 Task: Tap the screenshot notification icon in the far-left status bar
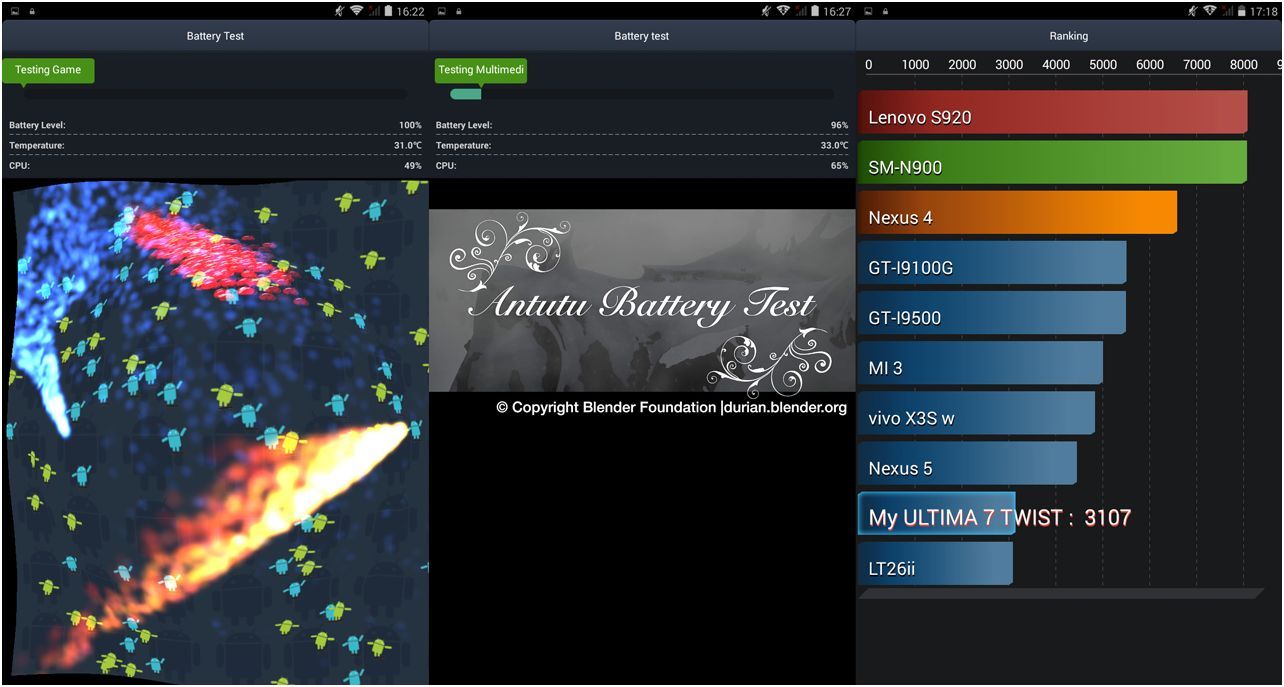click(x=15, y=11)
